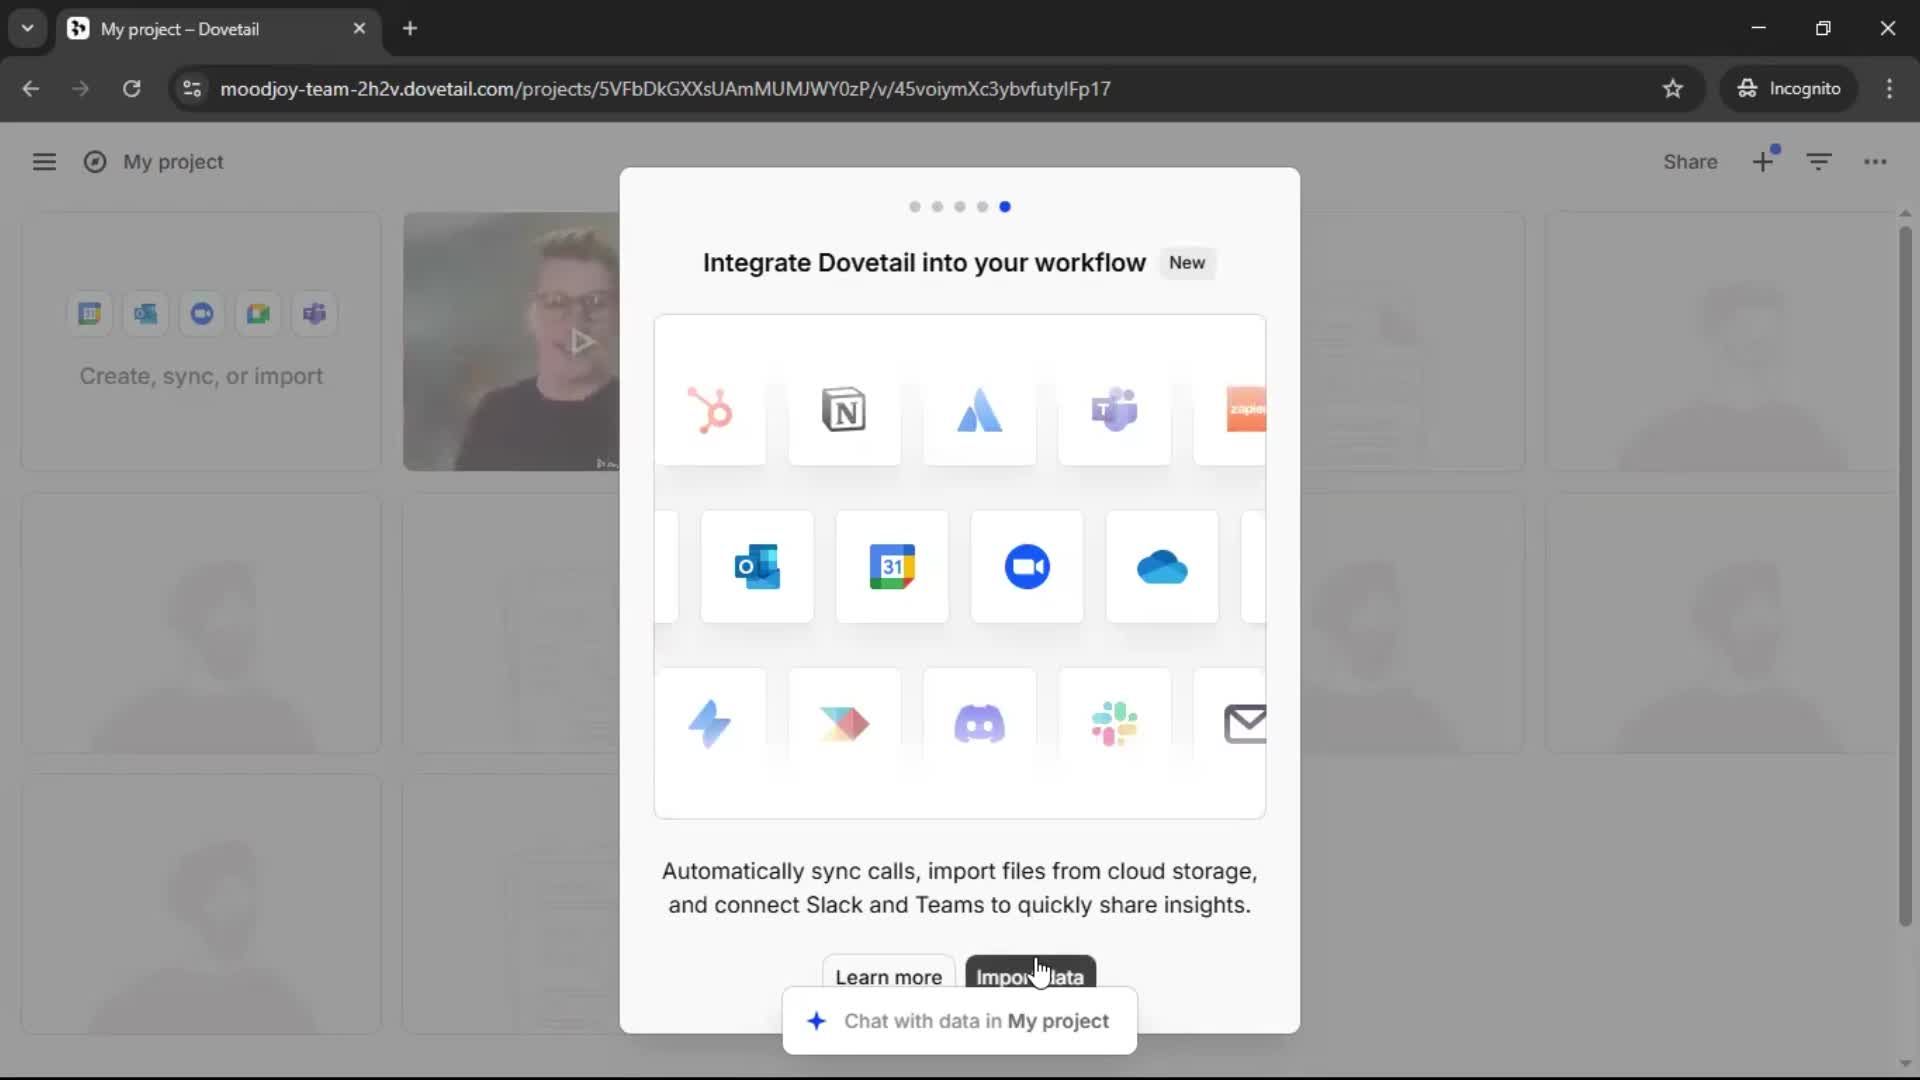1920x1080 pixels.
Task: Open the three-dot project options menu
Action: 1875,162
